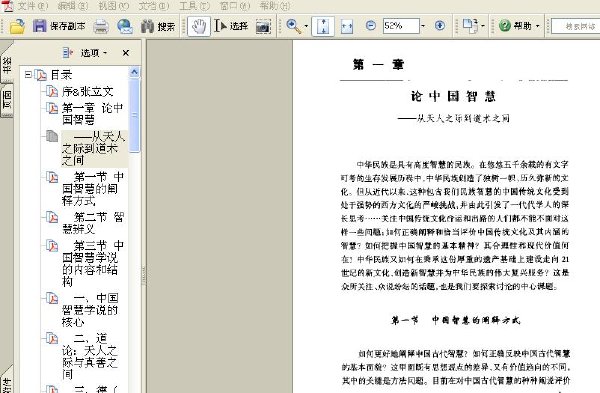Select the Hand tool
Viewport: 600px width, 393px height.
click(199, 26)
